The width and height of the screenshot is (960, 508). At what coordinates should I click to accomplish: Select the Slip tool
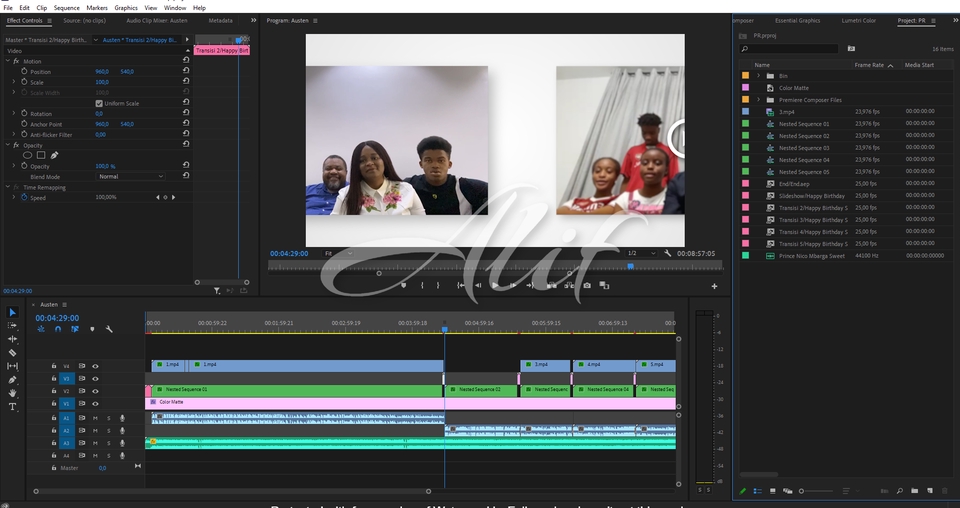coord(12,366)
